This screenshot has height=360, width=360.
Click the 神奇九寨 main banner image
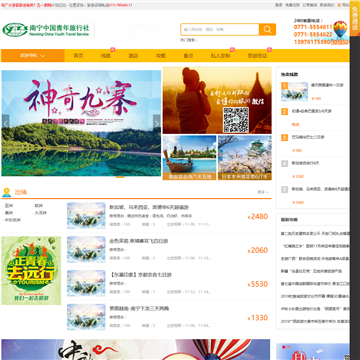coord(81,123)
